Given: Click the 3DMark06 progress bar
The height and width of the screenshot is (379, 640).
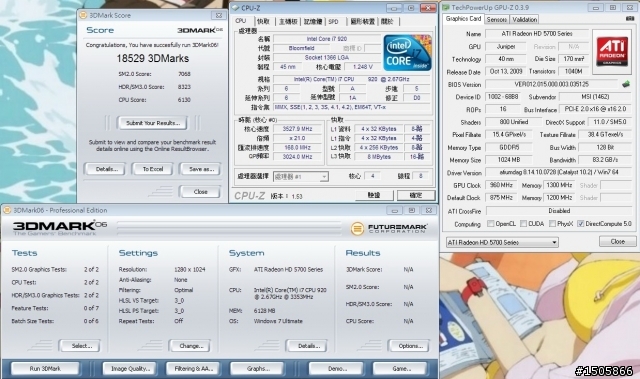Looking at the screenshot, I should [229, 228].
